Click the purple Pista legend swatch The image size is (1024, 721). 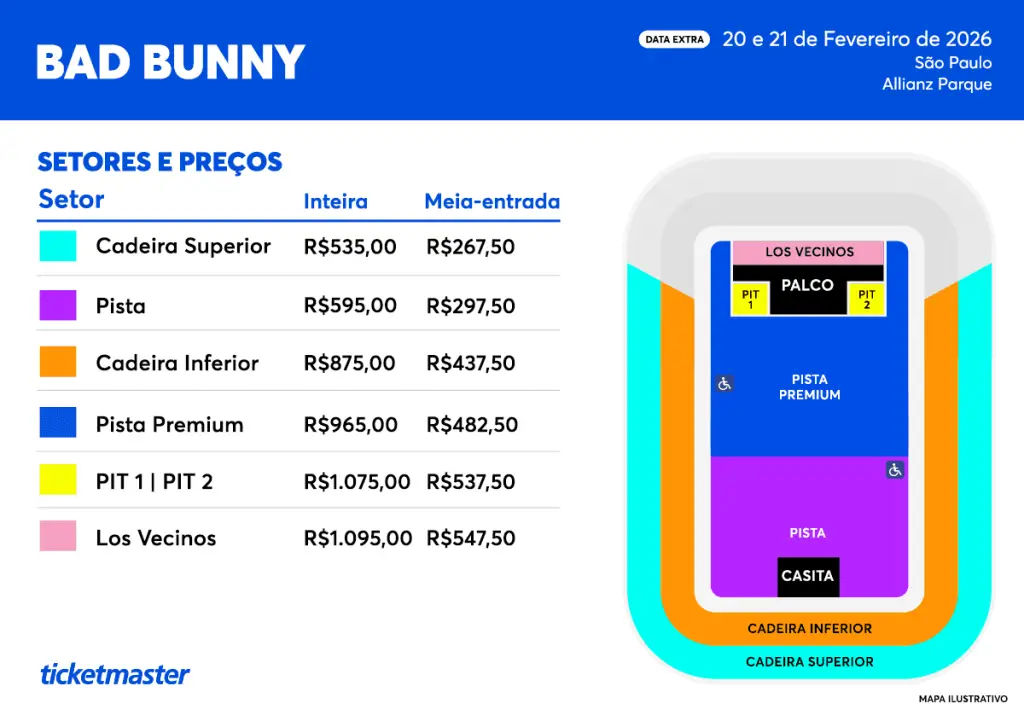point(58,305)
